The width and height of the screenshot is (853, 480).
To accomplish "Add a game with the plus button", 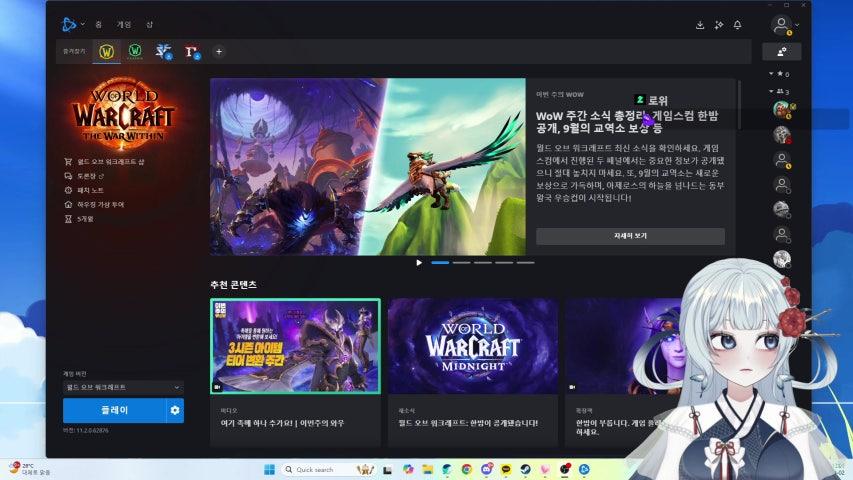I will [x=219, y=52].
